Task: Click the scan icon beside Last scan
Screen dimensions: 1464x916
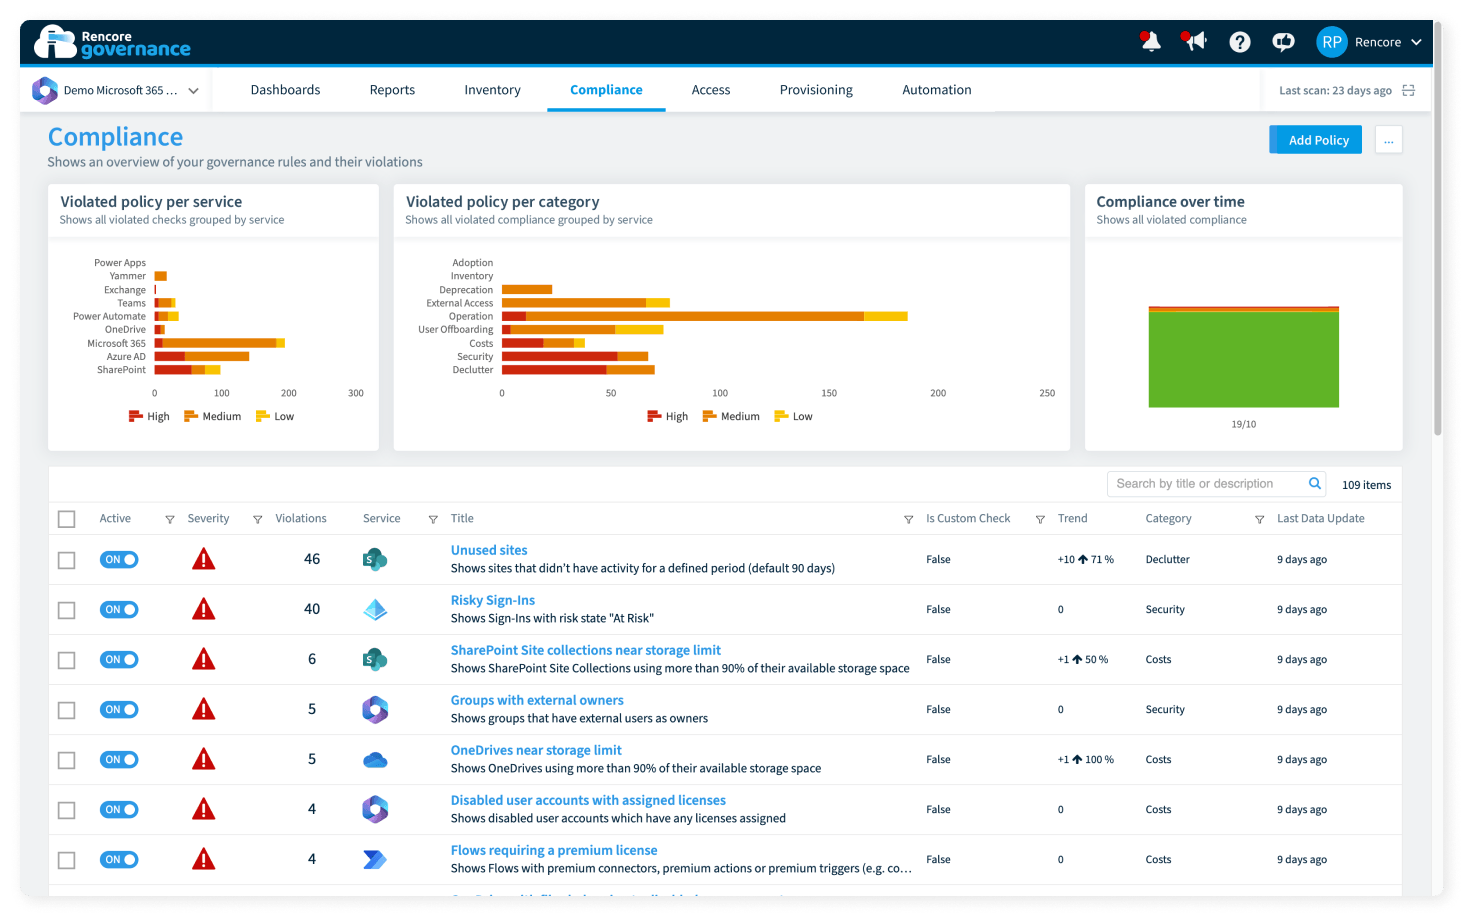Action: 1408,90
